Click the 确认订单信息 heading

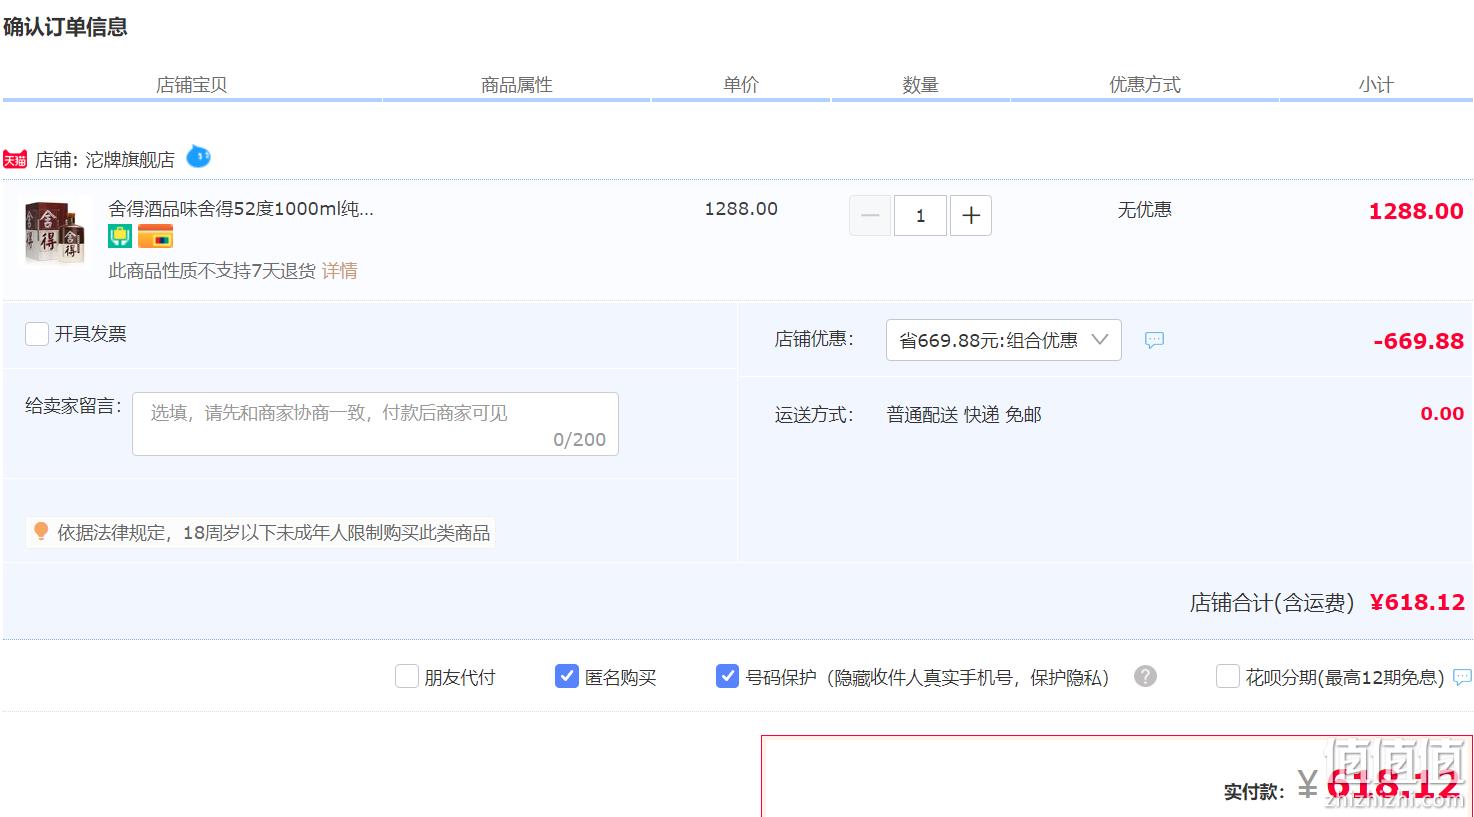pos(65,27)
